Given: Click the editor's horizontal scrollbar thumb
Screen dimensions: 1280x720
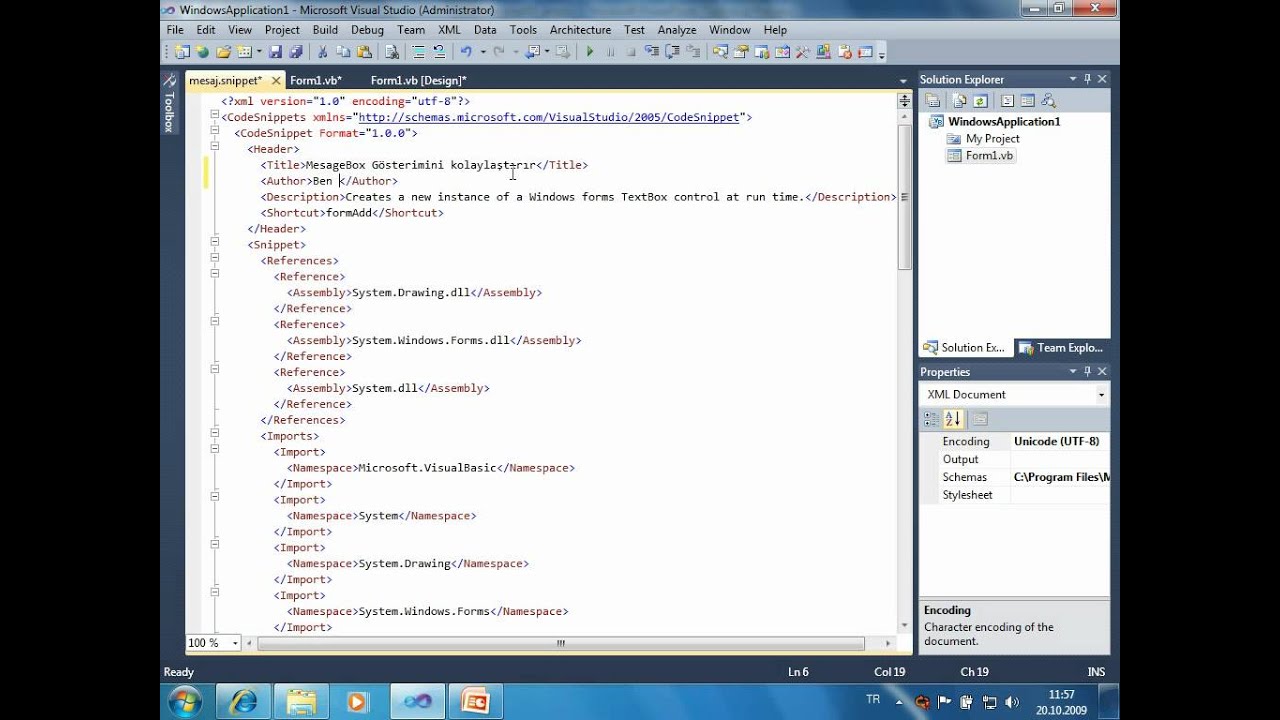Looking at the screenshot, I should pyautogui.click(x=561, y=643).
